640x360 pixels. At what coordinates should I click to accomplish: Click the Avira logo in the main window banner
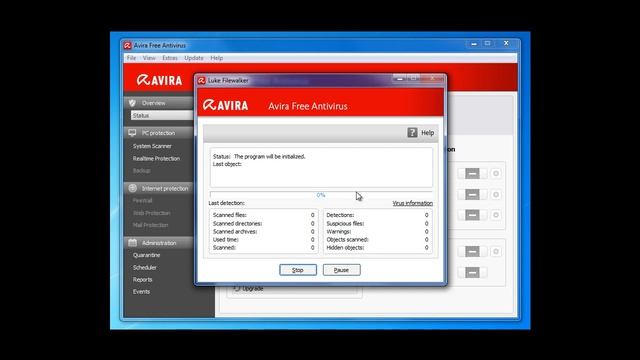[159, 80]
